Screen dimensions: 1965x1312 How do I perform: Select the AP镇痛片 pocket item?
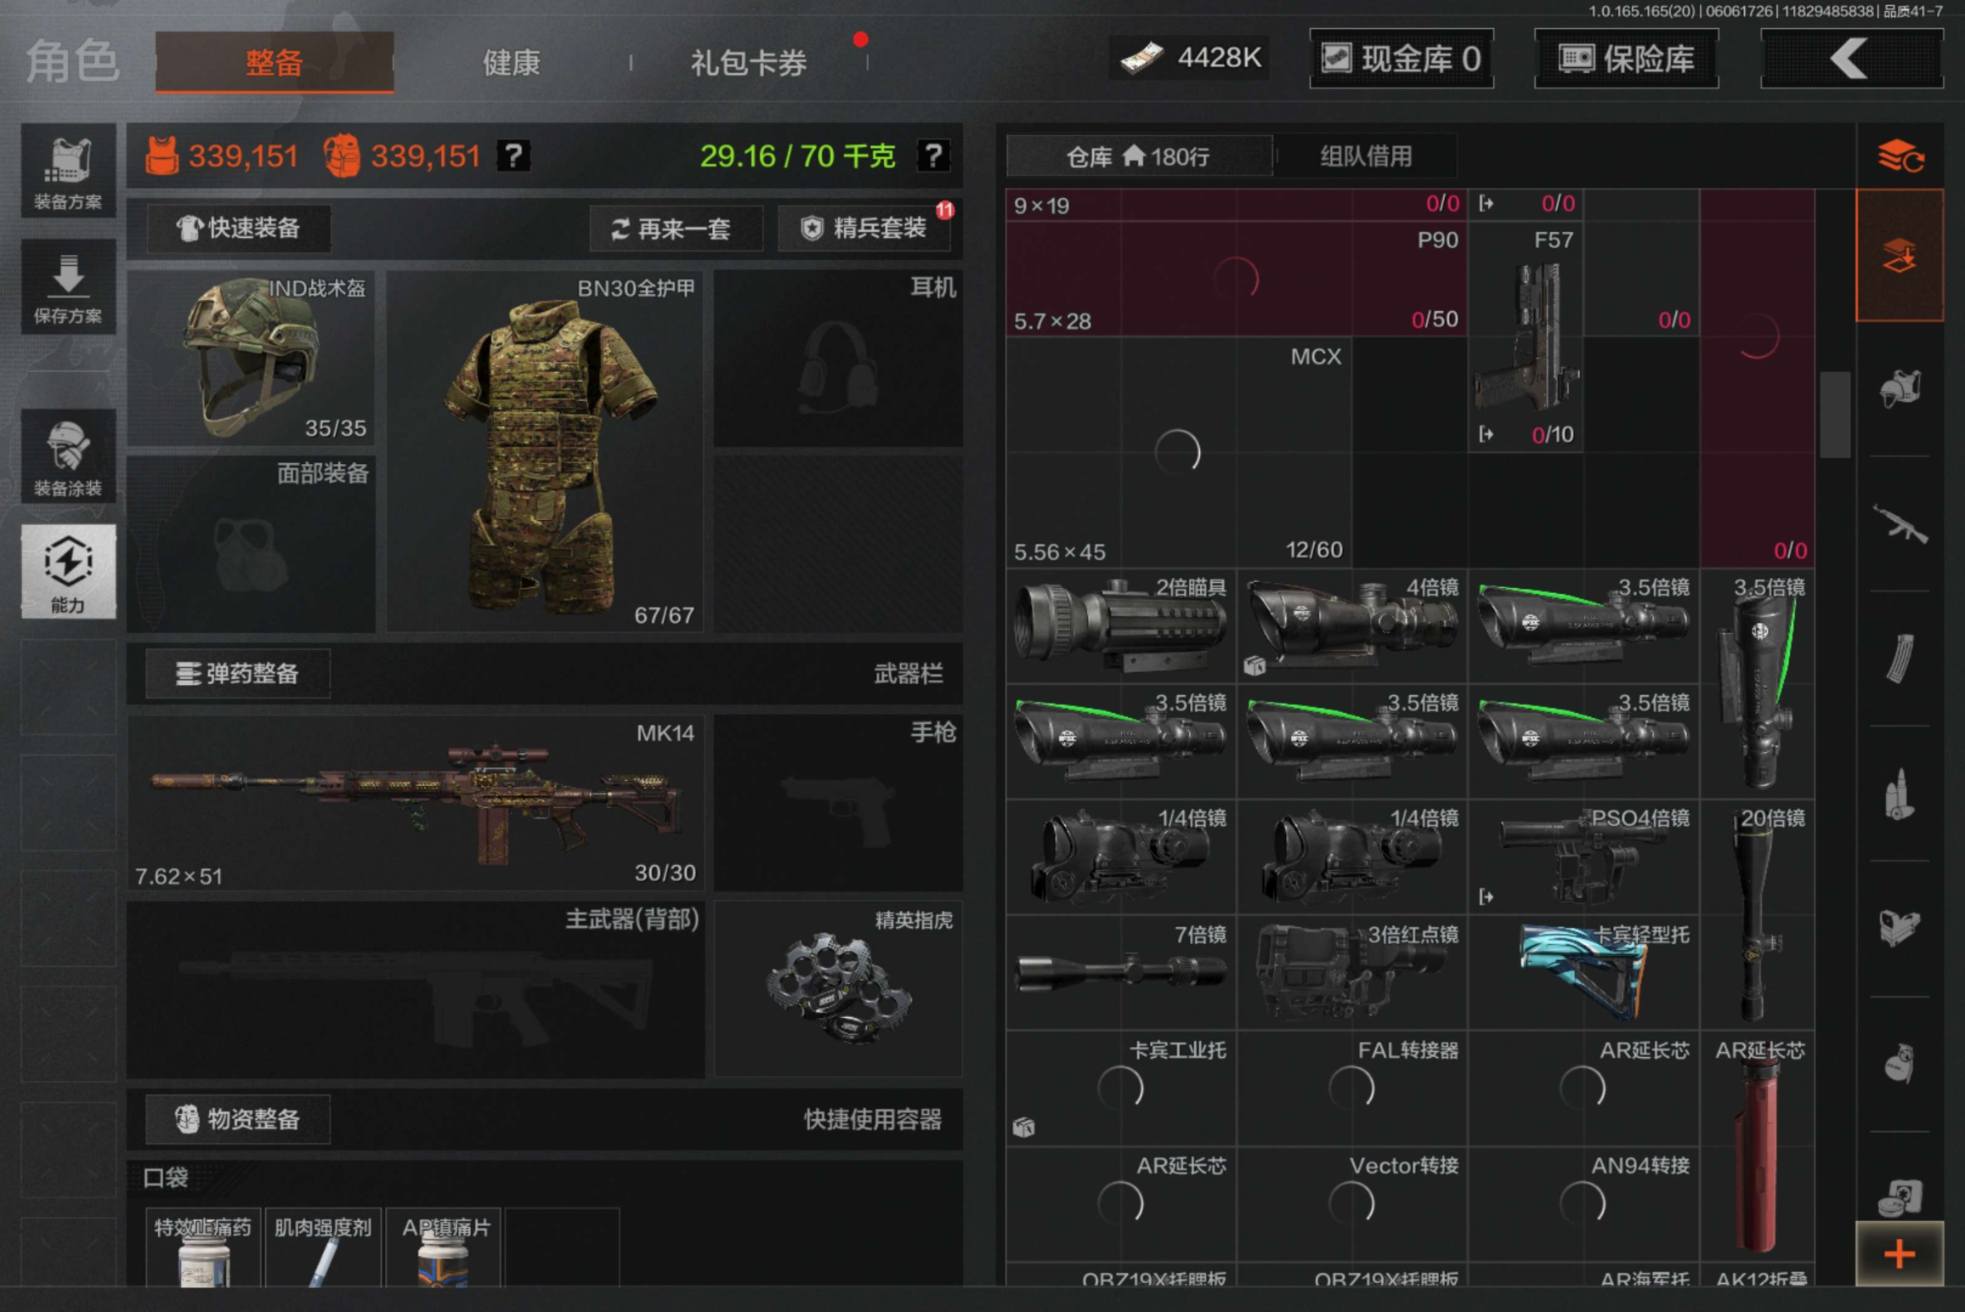(443, 1248)
